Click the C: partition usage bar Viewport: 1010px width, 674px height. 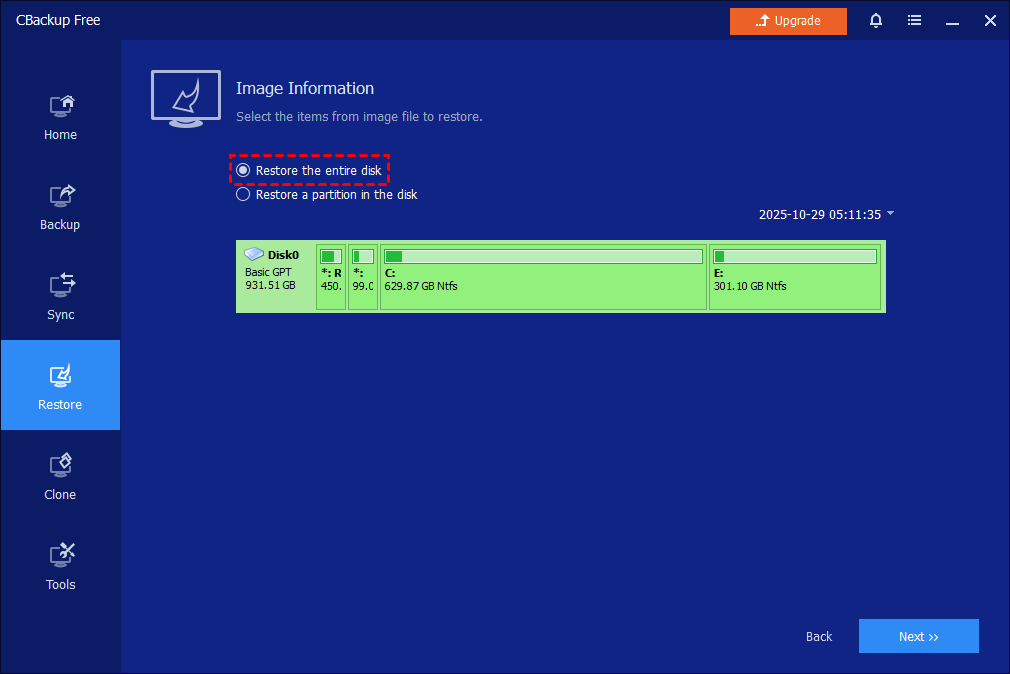tap(543, 257)
